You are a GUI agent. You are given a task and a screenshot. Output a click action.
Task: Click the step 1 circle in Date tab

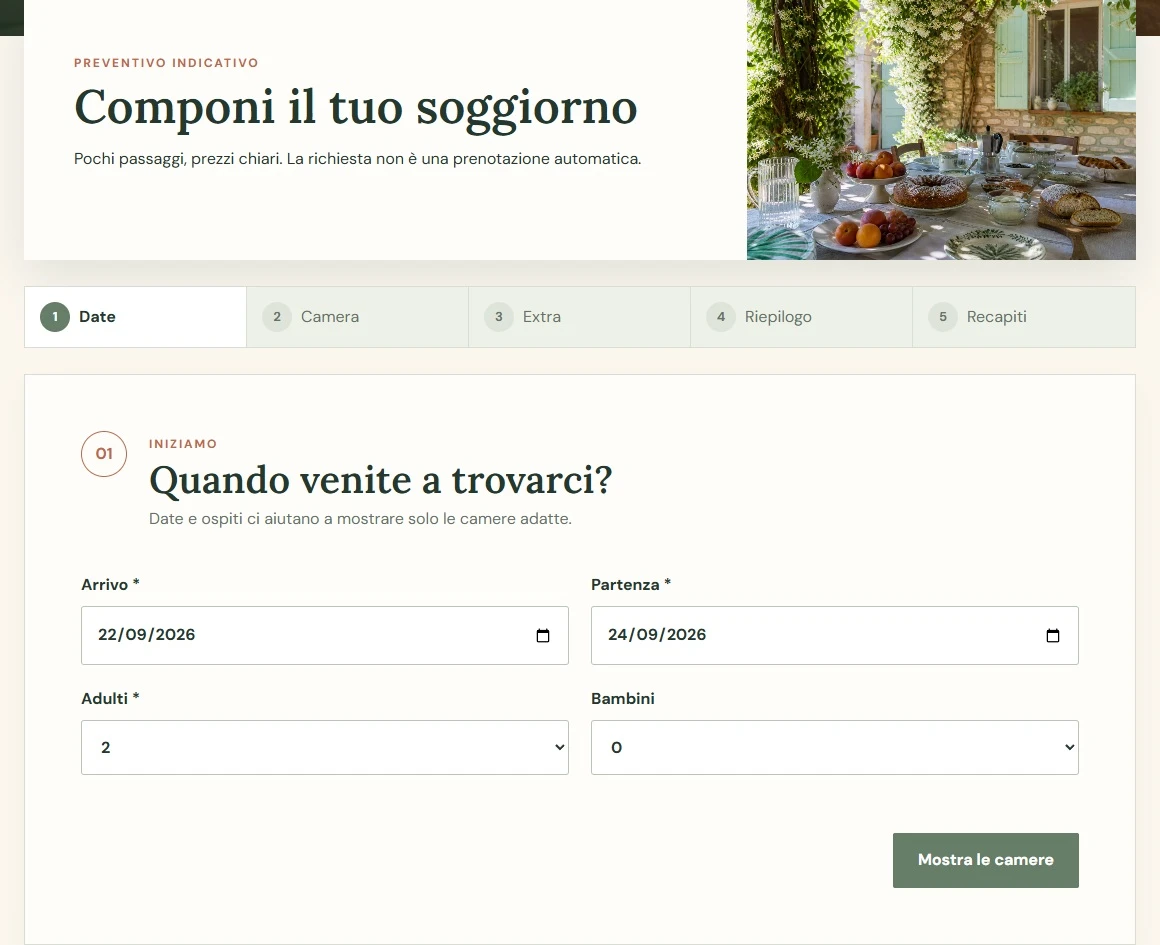coord(55,317)
